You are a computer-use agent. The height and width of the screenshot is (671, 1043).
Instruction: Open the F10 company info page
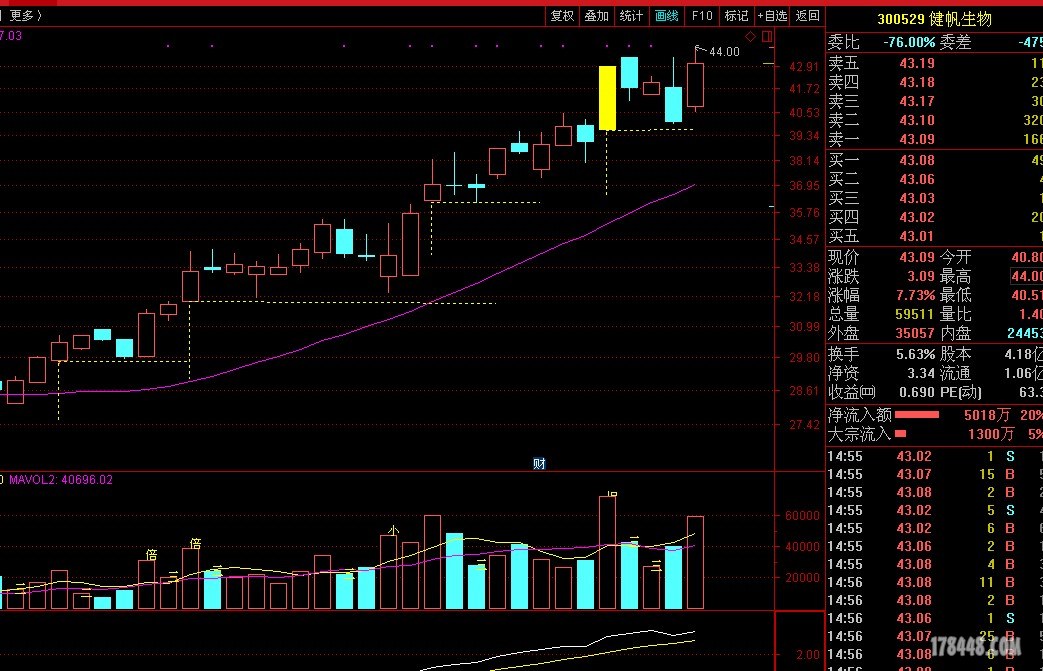click(x=702, y=15)
